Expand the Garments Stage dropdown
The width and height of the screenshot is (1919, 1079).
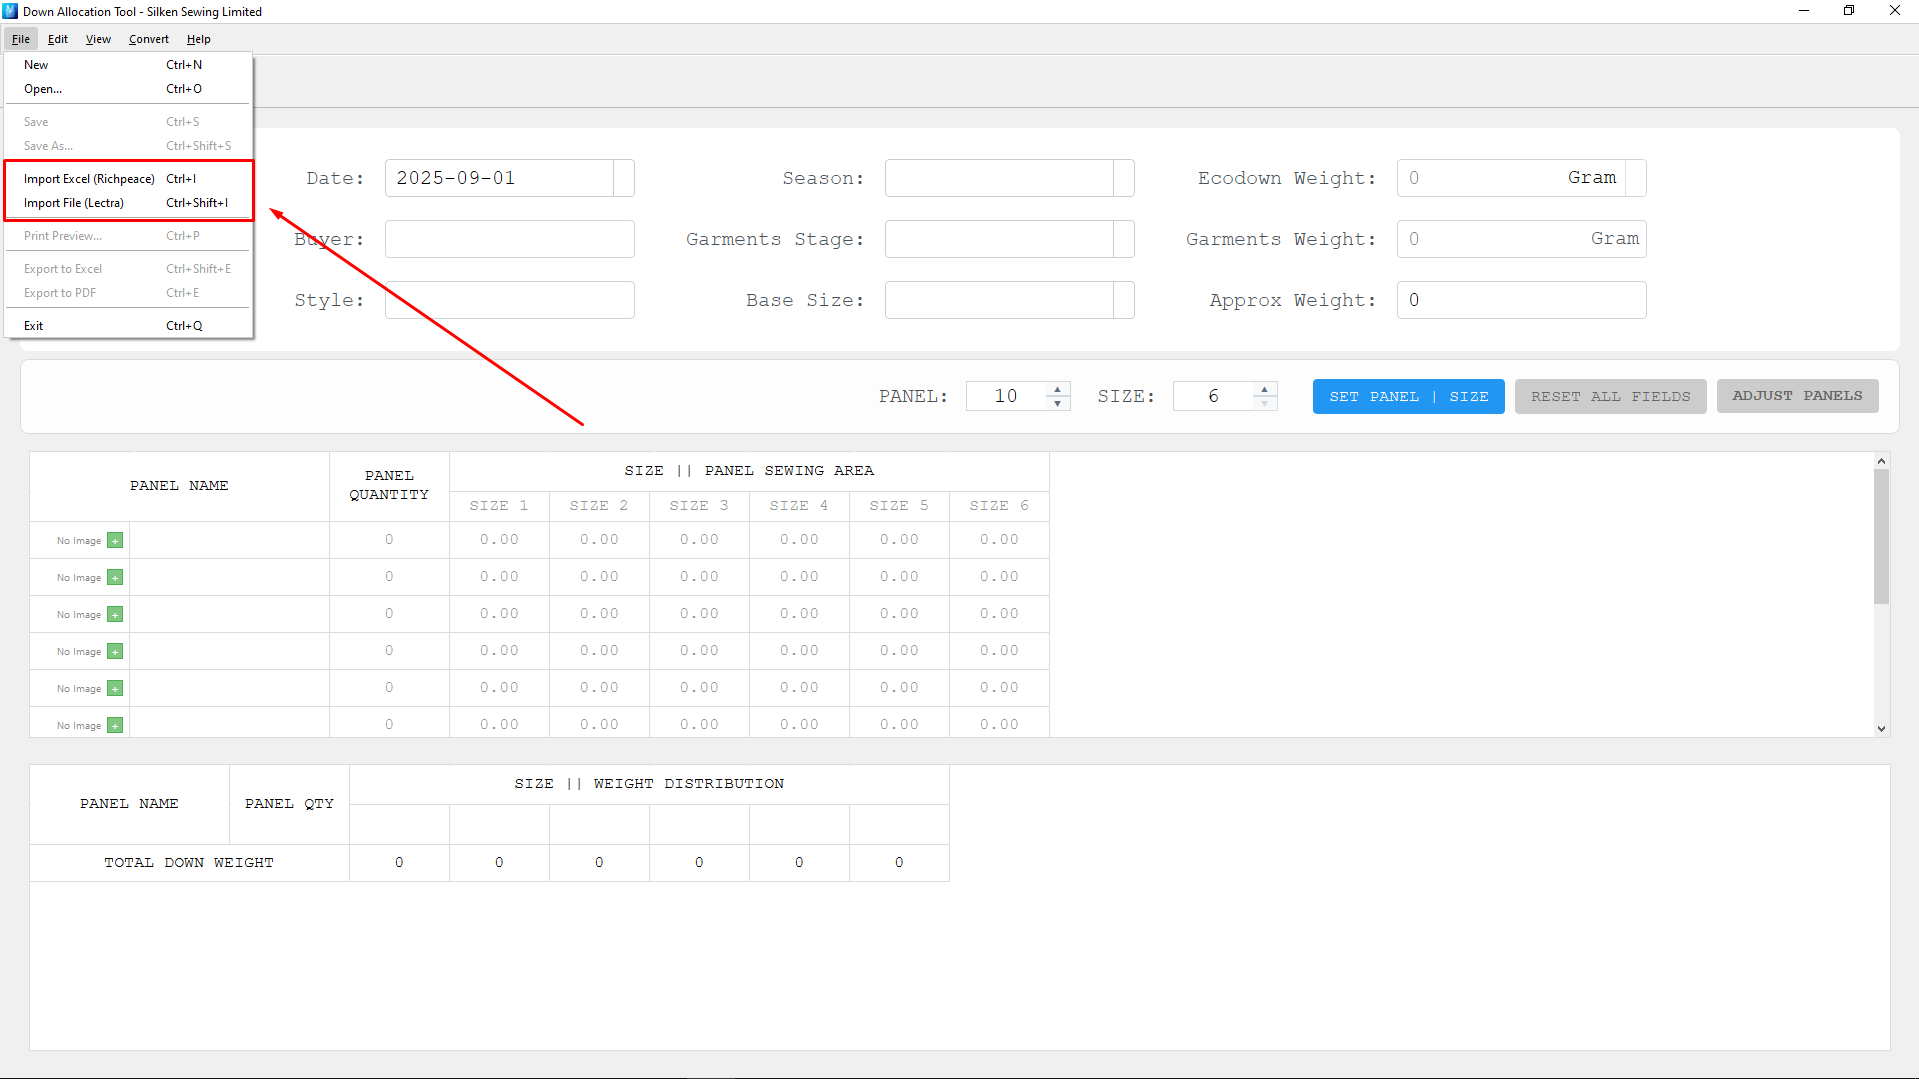point(1124,240)
